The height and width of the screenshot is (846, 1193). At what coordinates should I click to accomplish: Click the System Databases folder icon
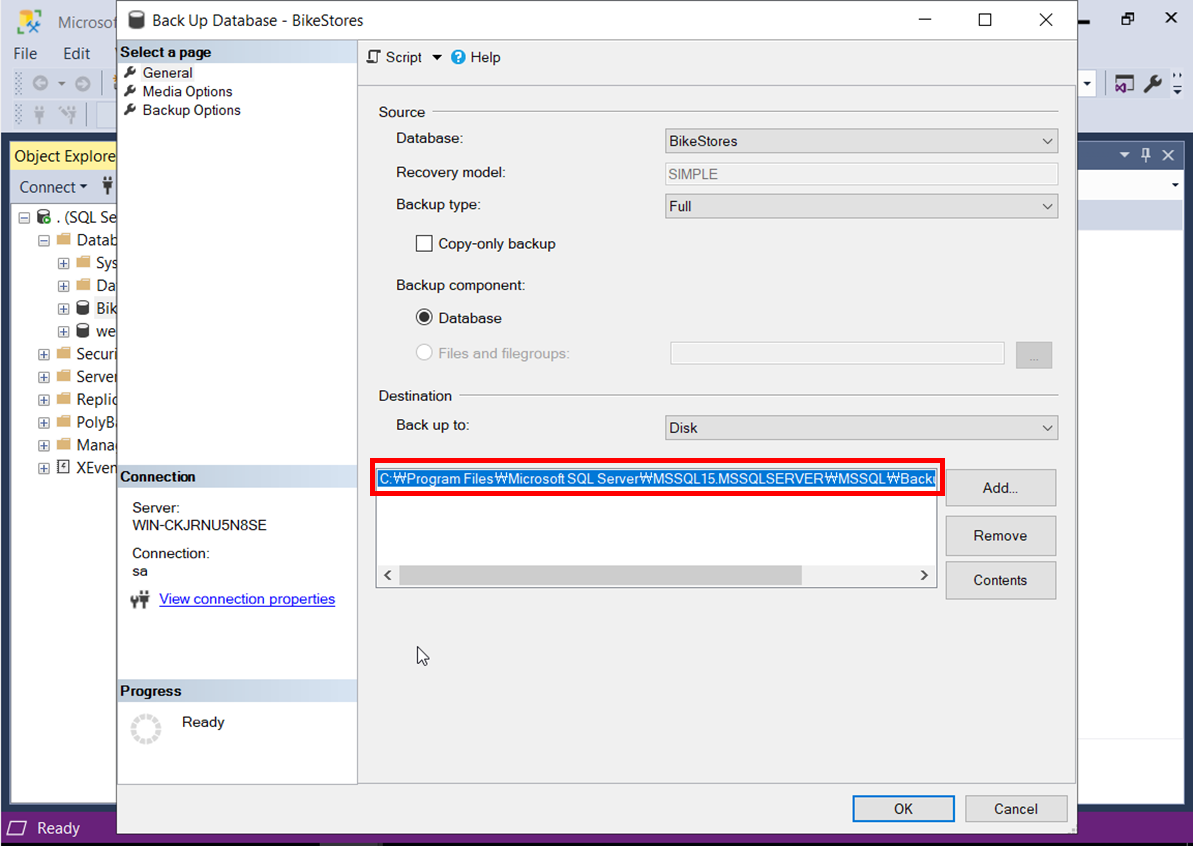84,262
